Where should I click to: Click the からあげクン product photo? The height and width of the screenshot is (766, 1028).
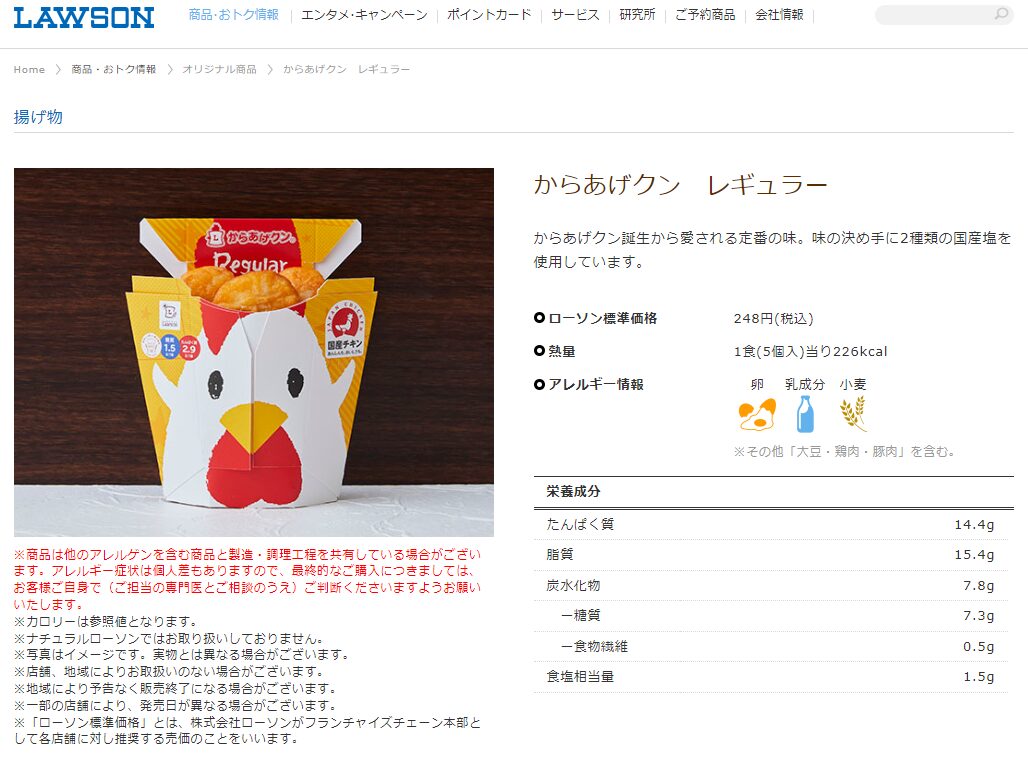254,353
